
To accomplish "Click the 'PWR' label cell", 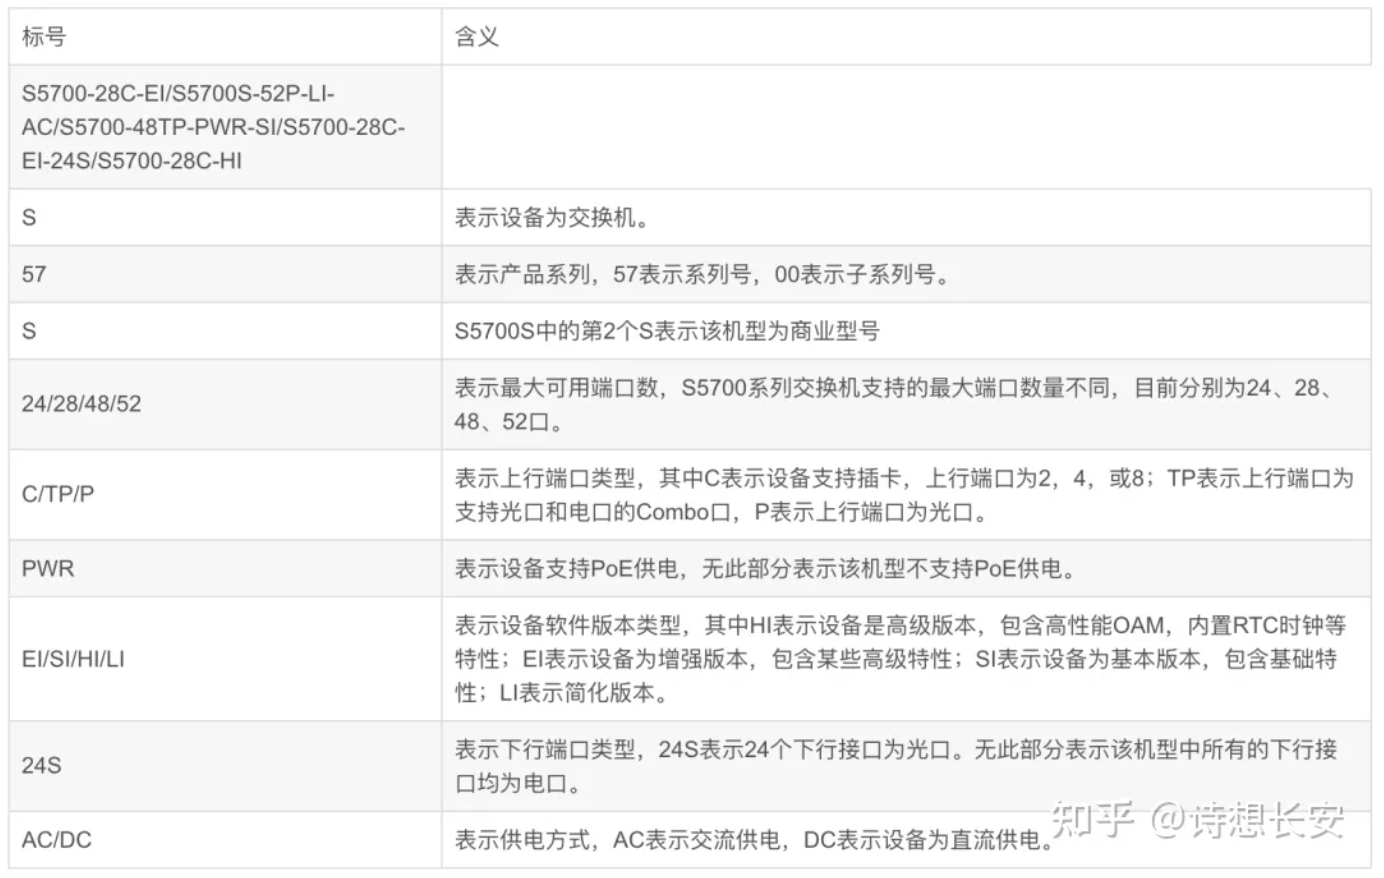I will tap(225, 568).
